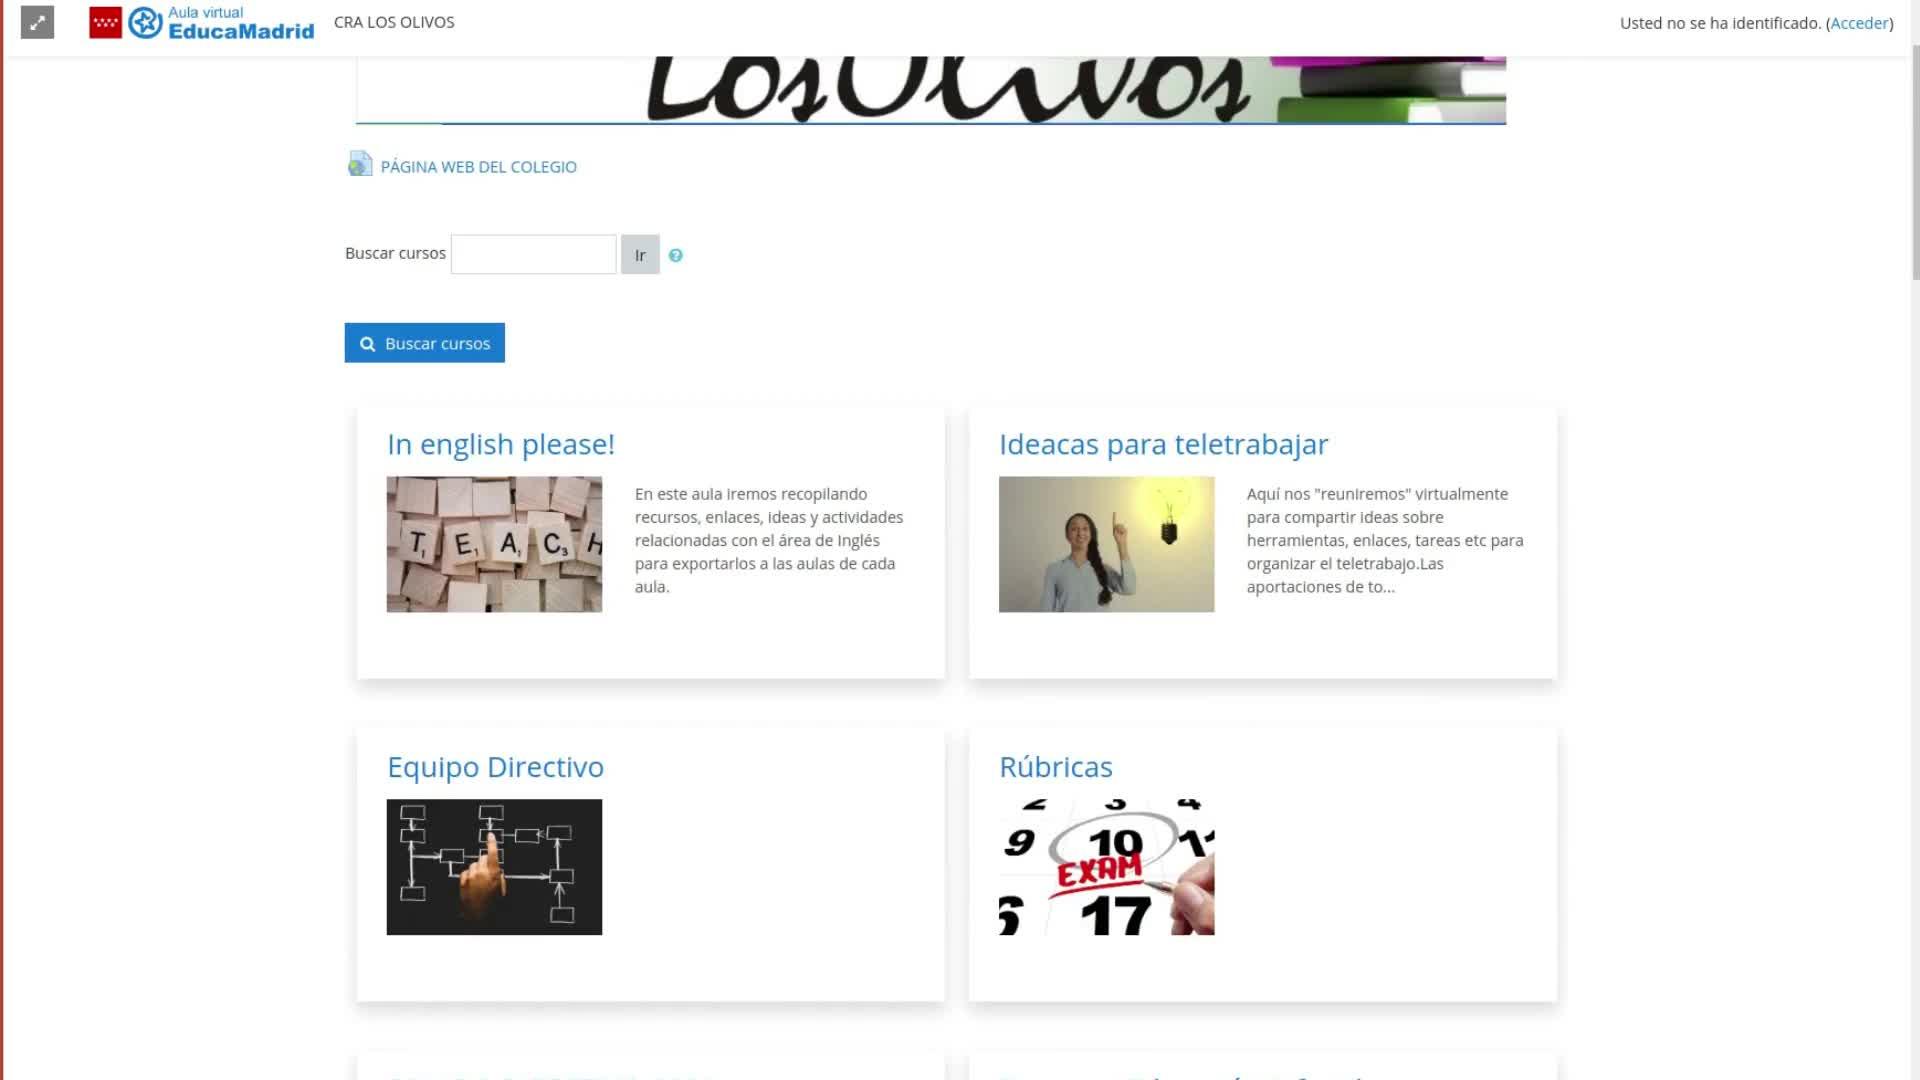The height and width of the screenshot is (1080, 1920).
Task: Click the blue Buscar cursos search button
Action: tap(424, 343)
